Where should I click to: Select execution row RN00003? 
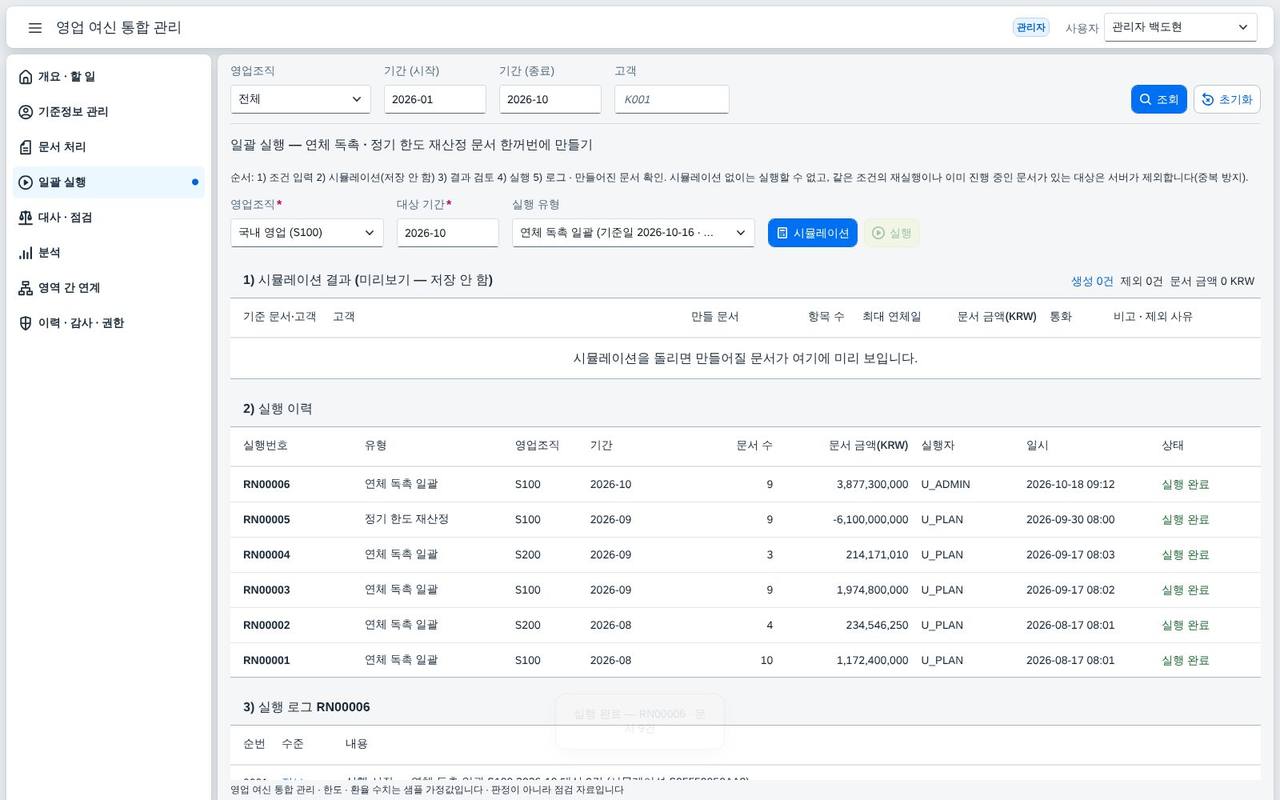pyautogui.click(x=745, y=590)
